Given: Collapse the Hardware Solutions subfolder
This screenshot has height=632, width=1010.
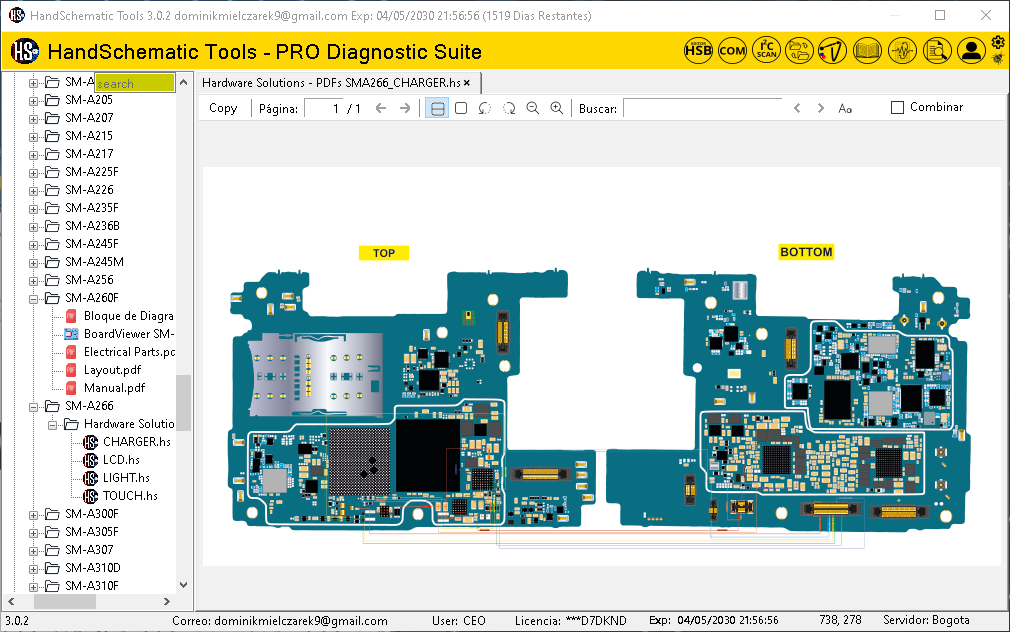Looking at the screenshot, I should 53,425.
